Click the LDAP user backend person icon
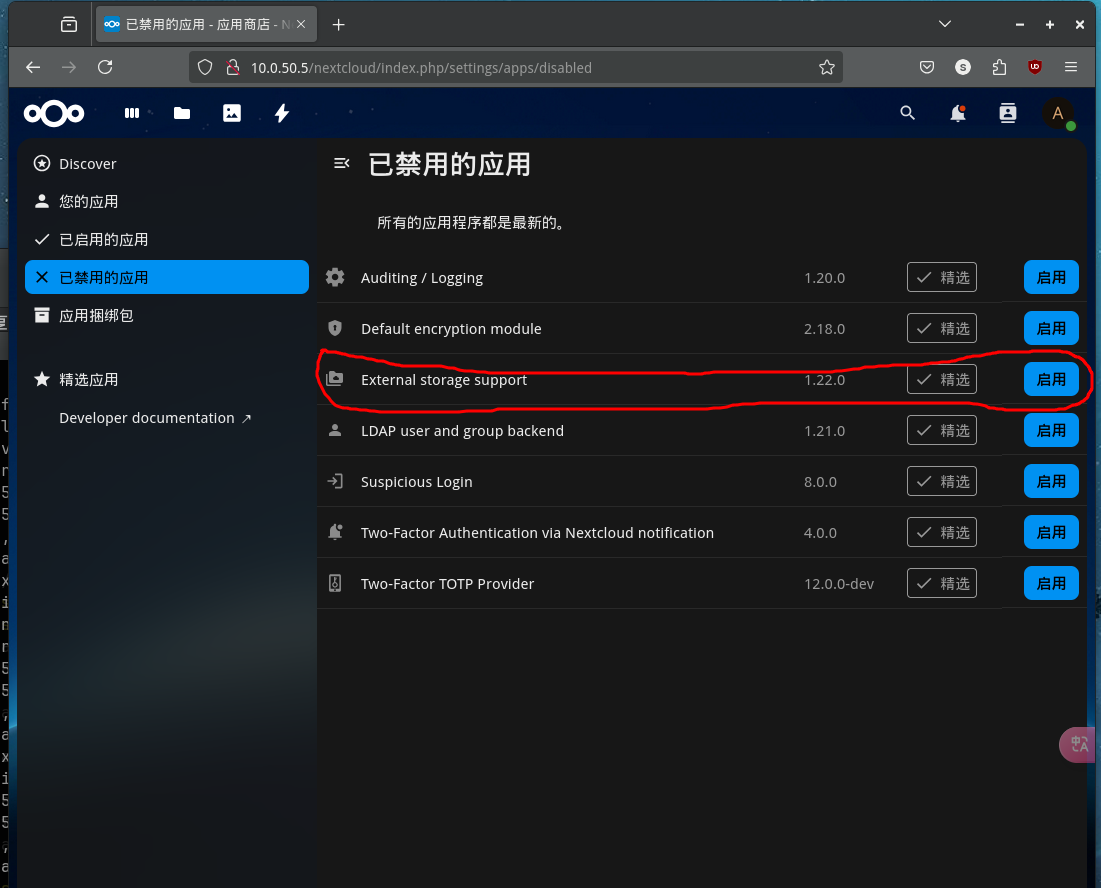Screen dimensions: 1101x888 pyautogui.click(x=335, y=430)
